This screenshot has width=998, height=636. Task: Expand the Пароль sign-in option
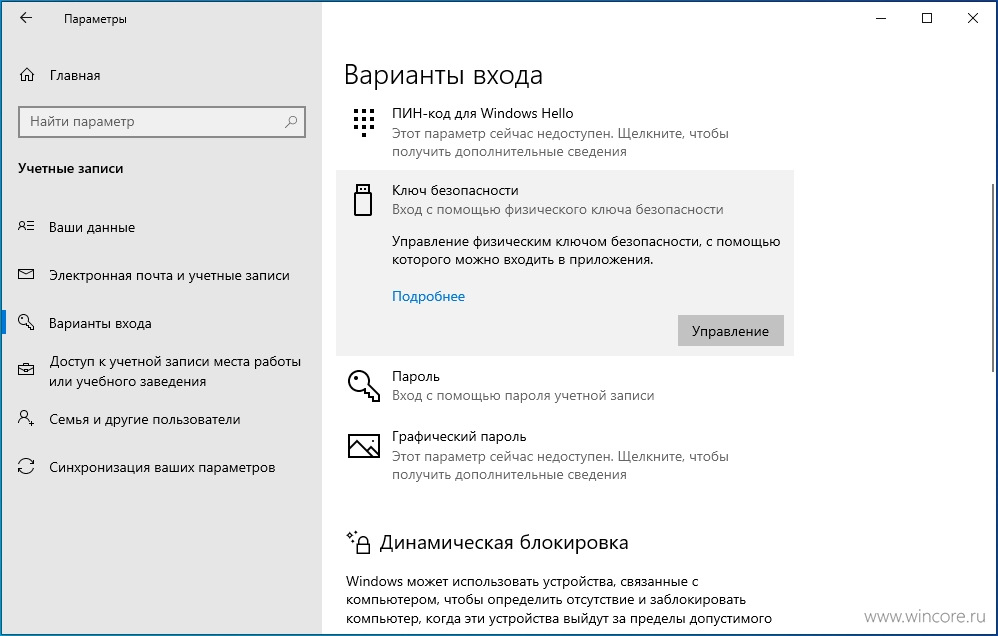[565, 386]
